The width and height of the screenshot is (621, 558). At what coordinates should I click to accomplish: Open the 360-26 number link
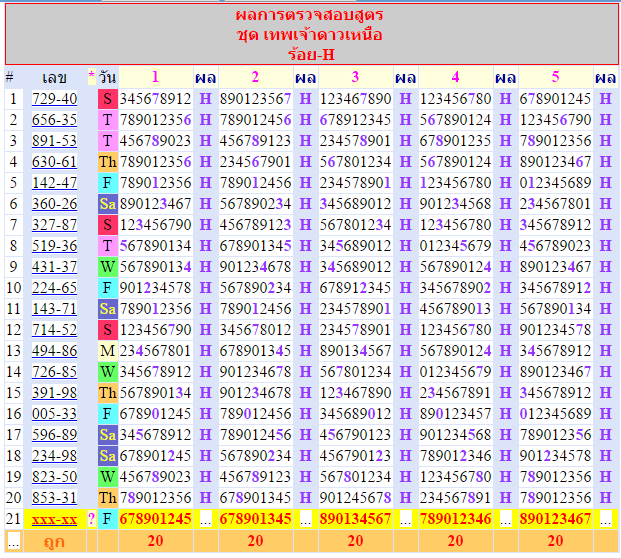point(54,204)
